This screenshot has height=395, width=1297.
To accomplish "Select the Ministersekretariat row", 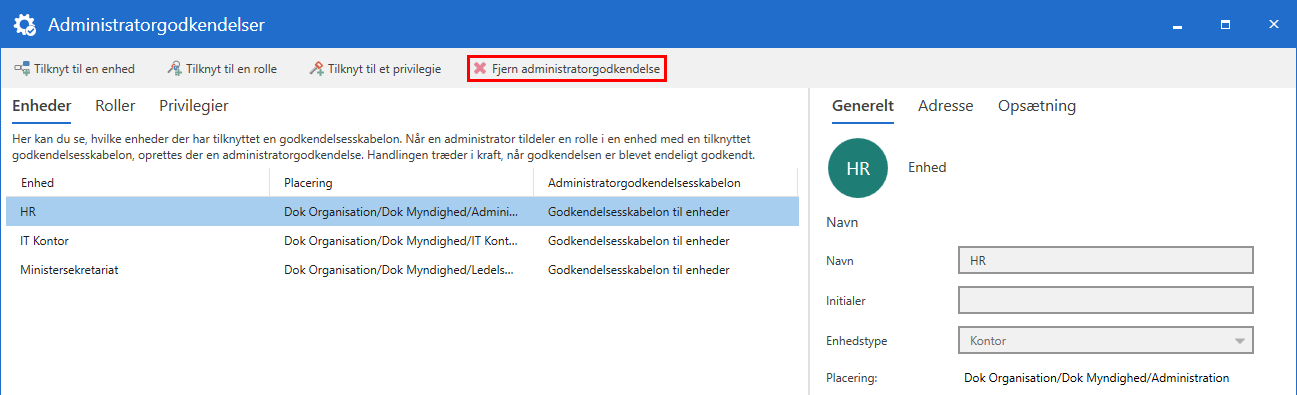I will 402,270.
